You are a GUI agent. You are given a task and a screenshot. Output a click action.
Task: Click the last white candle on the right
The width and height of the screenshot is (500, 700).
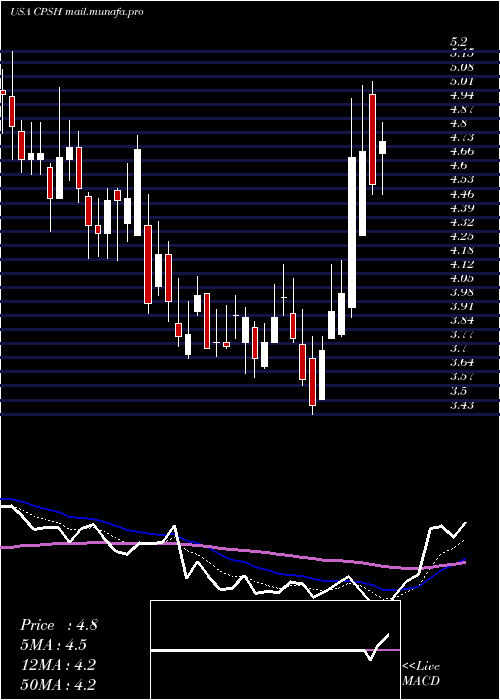[383, 147]
